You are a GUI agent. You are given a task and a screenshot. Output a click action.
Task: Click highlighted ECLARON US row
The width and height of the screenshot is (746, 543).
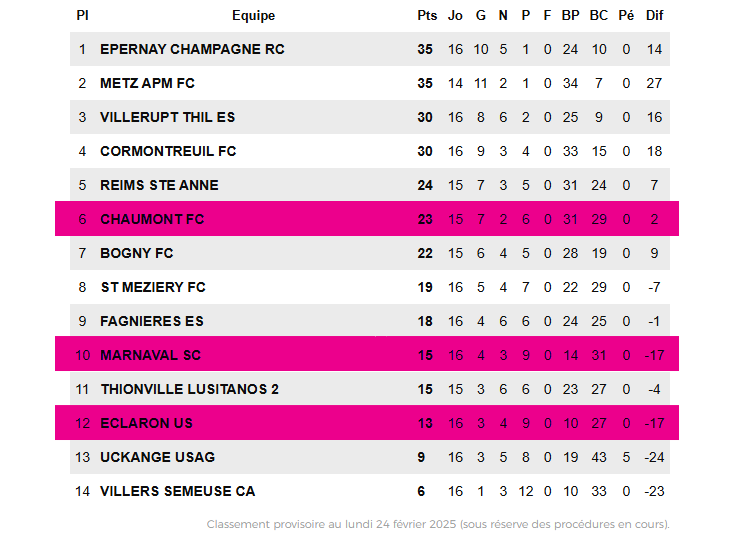(146, 423)
